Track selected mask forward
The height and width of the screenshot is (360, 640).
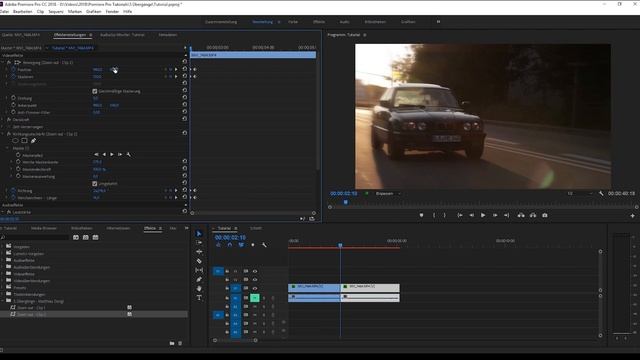coord(112,155)
